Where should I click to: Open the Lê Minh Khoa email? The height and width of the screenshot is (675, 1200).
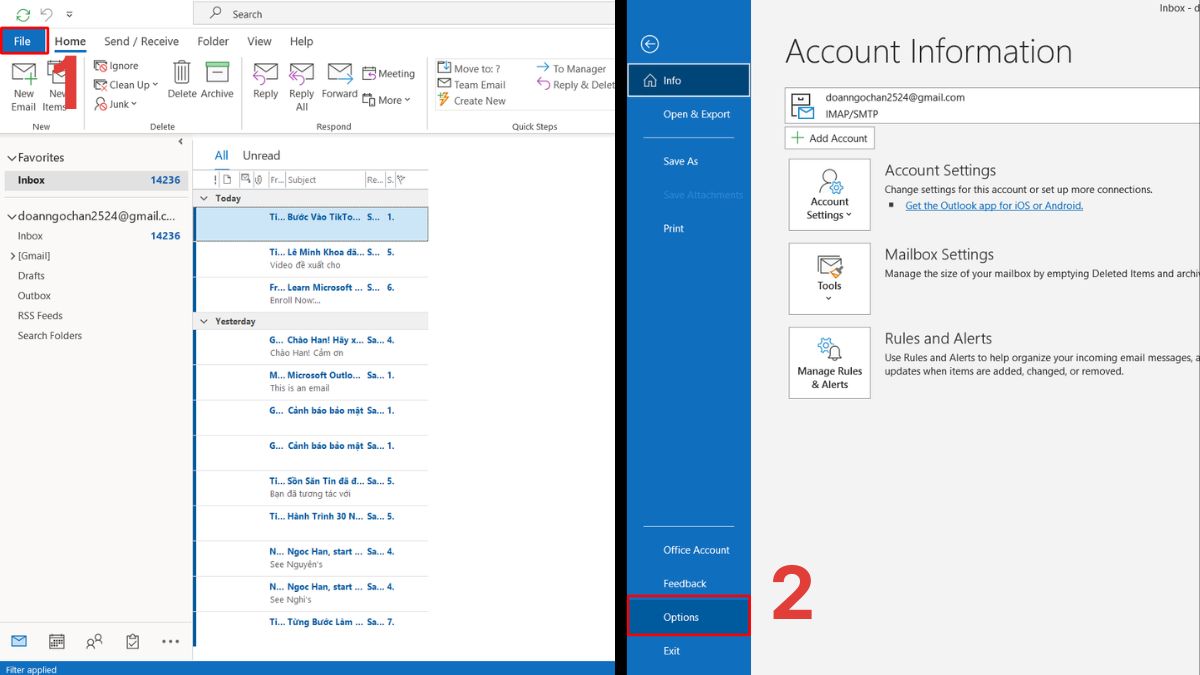pyautogui.click(x=311, y=259)
